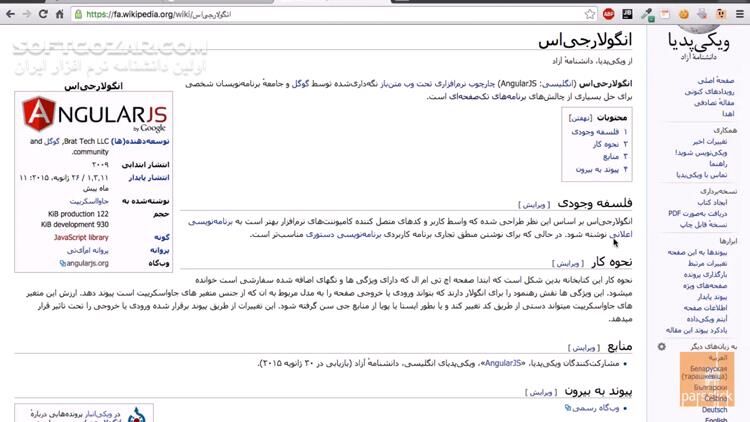The height and width of the screenshot is (422, 750).
Task: Open وب‌گاه رسمی official website link
Action: [x=596, y=408]
